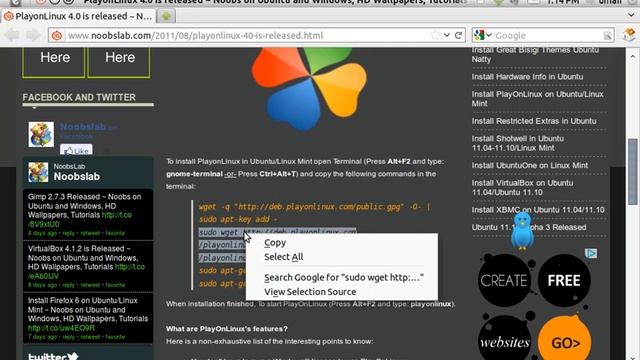Choose Search Google for "sudo wget http:..."
This screenshot has width=640, height=360.
pyautogui.click(x=344, y=278)
